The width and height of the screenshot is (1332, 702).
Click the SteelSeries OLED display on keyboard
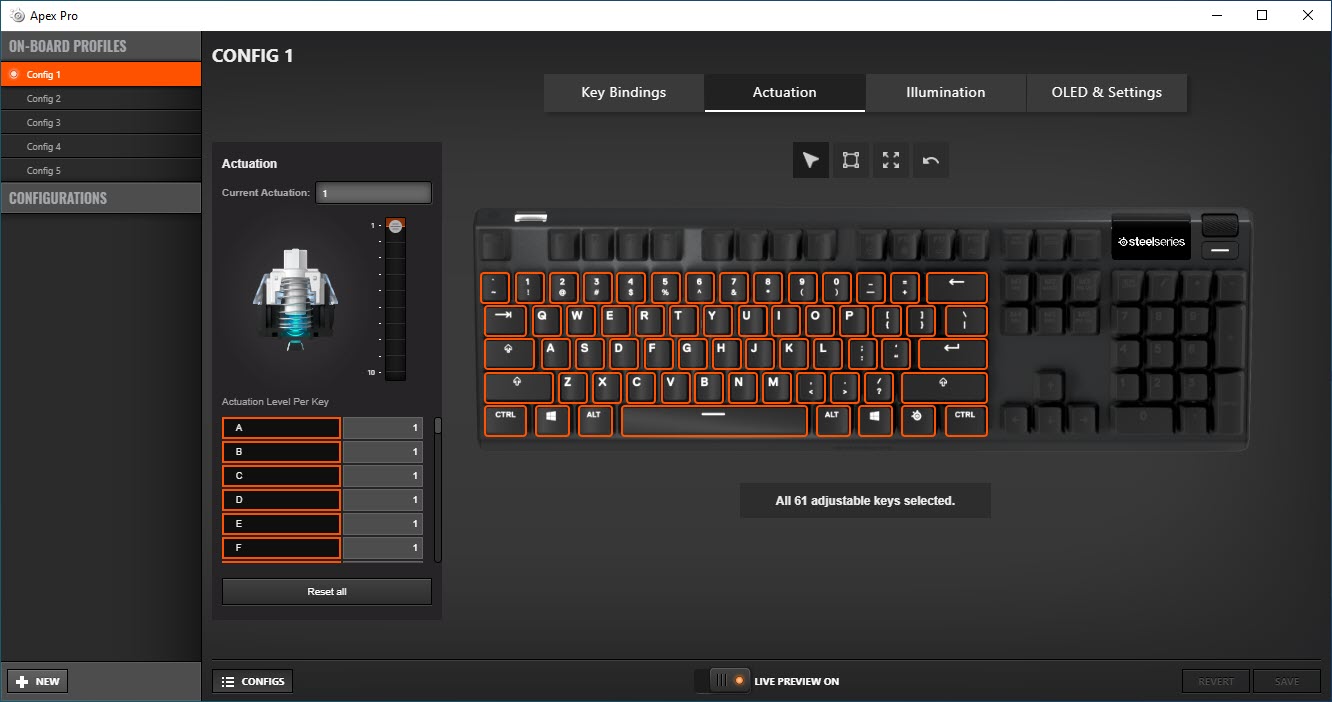click(1151, 241)
